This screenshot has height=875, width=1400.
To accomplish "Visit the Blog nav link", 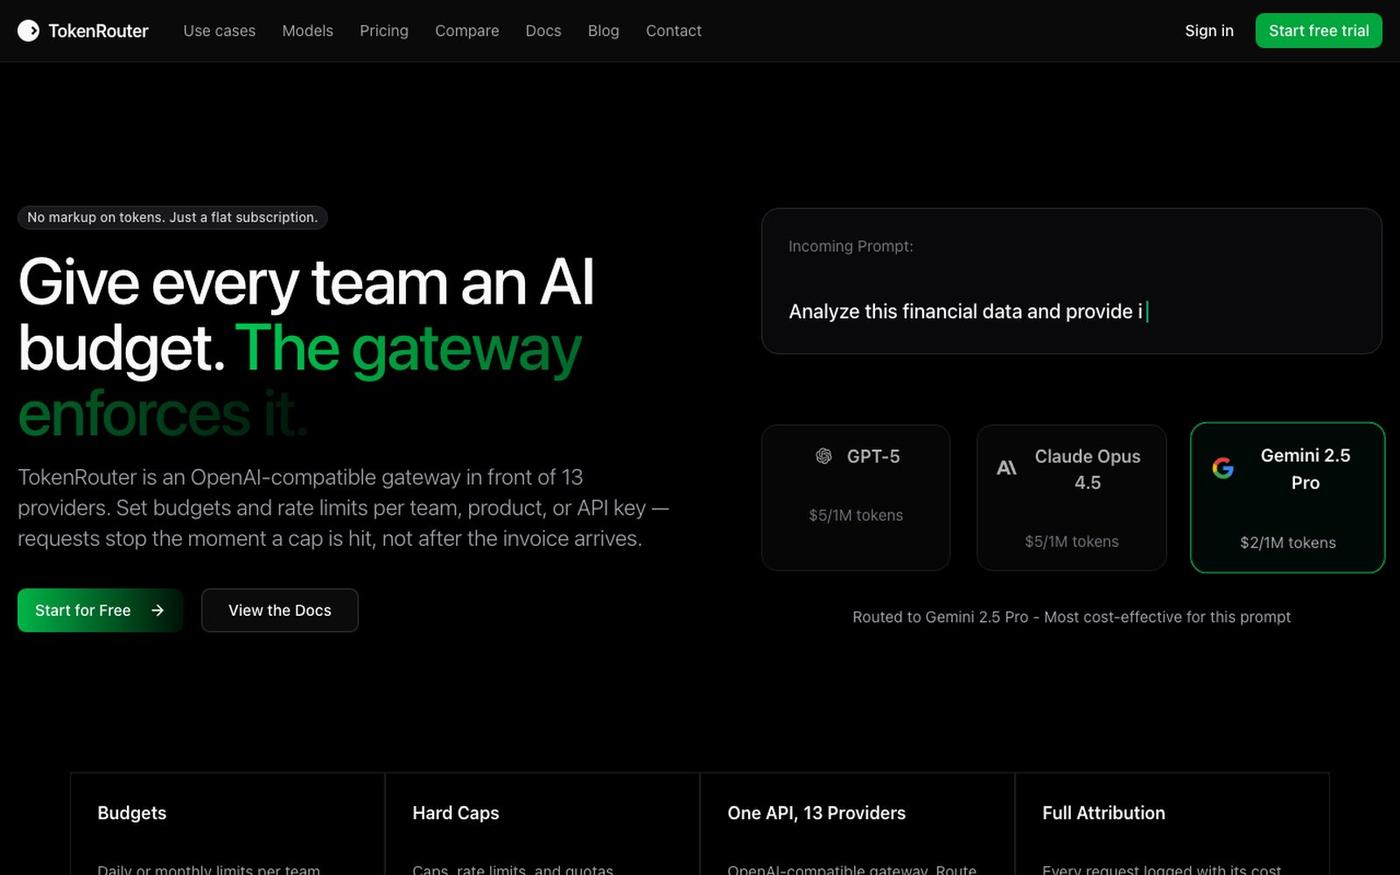I will (603, 31).
